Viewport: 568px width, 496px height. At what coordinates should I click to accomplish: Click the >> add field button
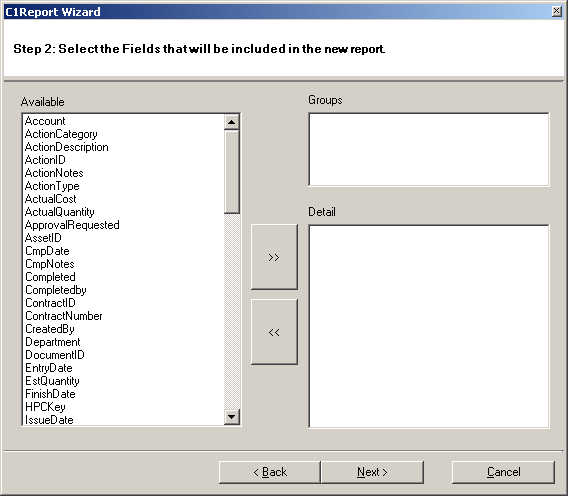pos(274,257)
